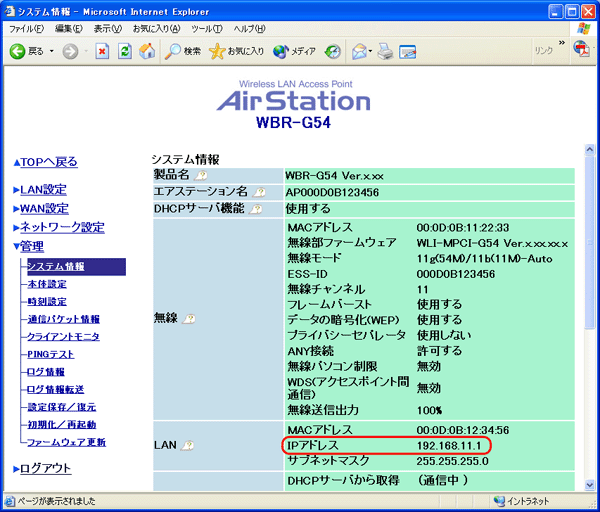600x512 pixels.
Task: Click the page scrollbar down arrow
Action: click(590, 486)
